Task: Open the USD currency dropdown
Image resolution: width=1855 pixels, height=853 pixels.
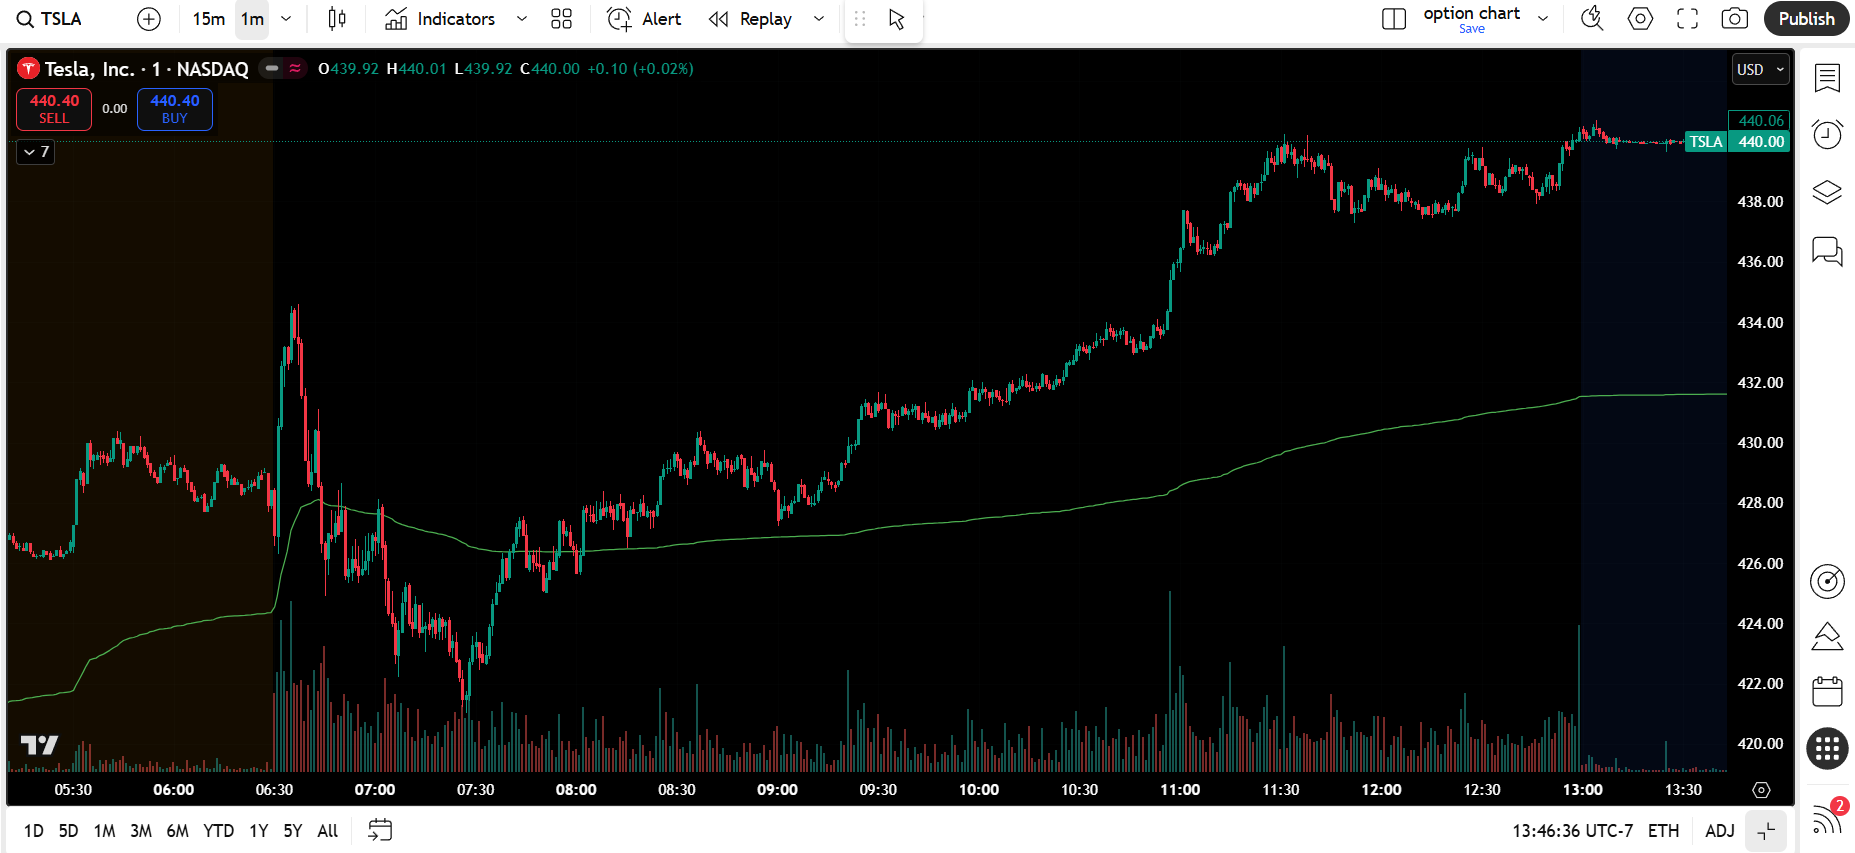Action: point(1760,69)
